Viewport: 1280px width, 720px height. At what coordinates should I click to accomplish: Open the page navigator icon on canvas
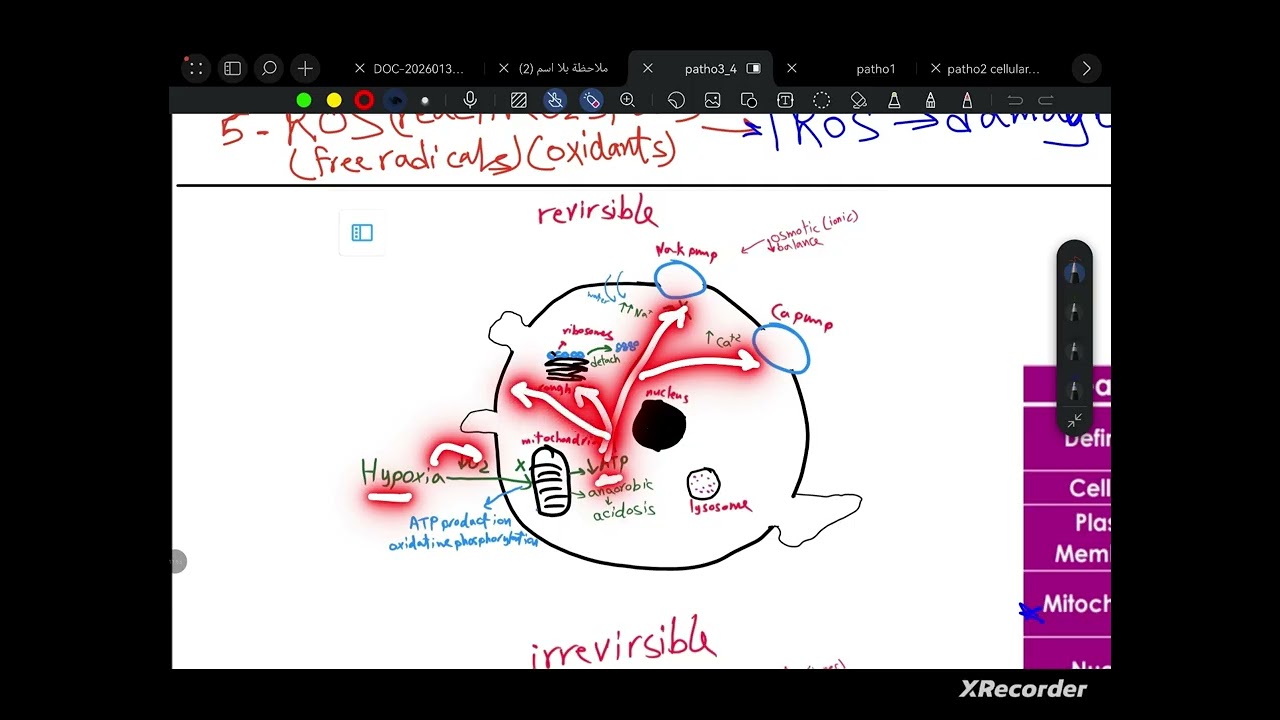[362, 233]
